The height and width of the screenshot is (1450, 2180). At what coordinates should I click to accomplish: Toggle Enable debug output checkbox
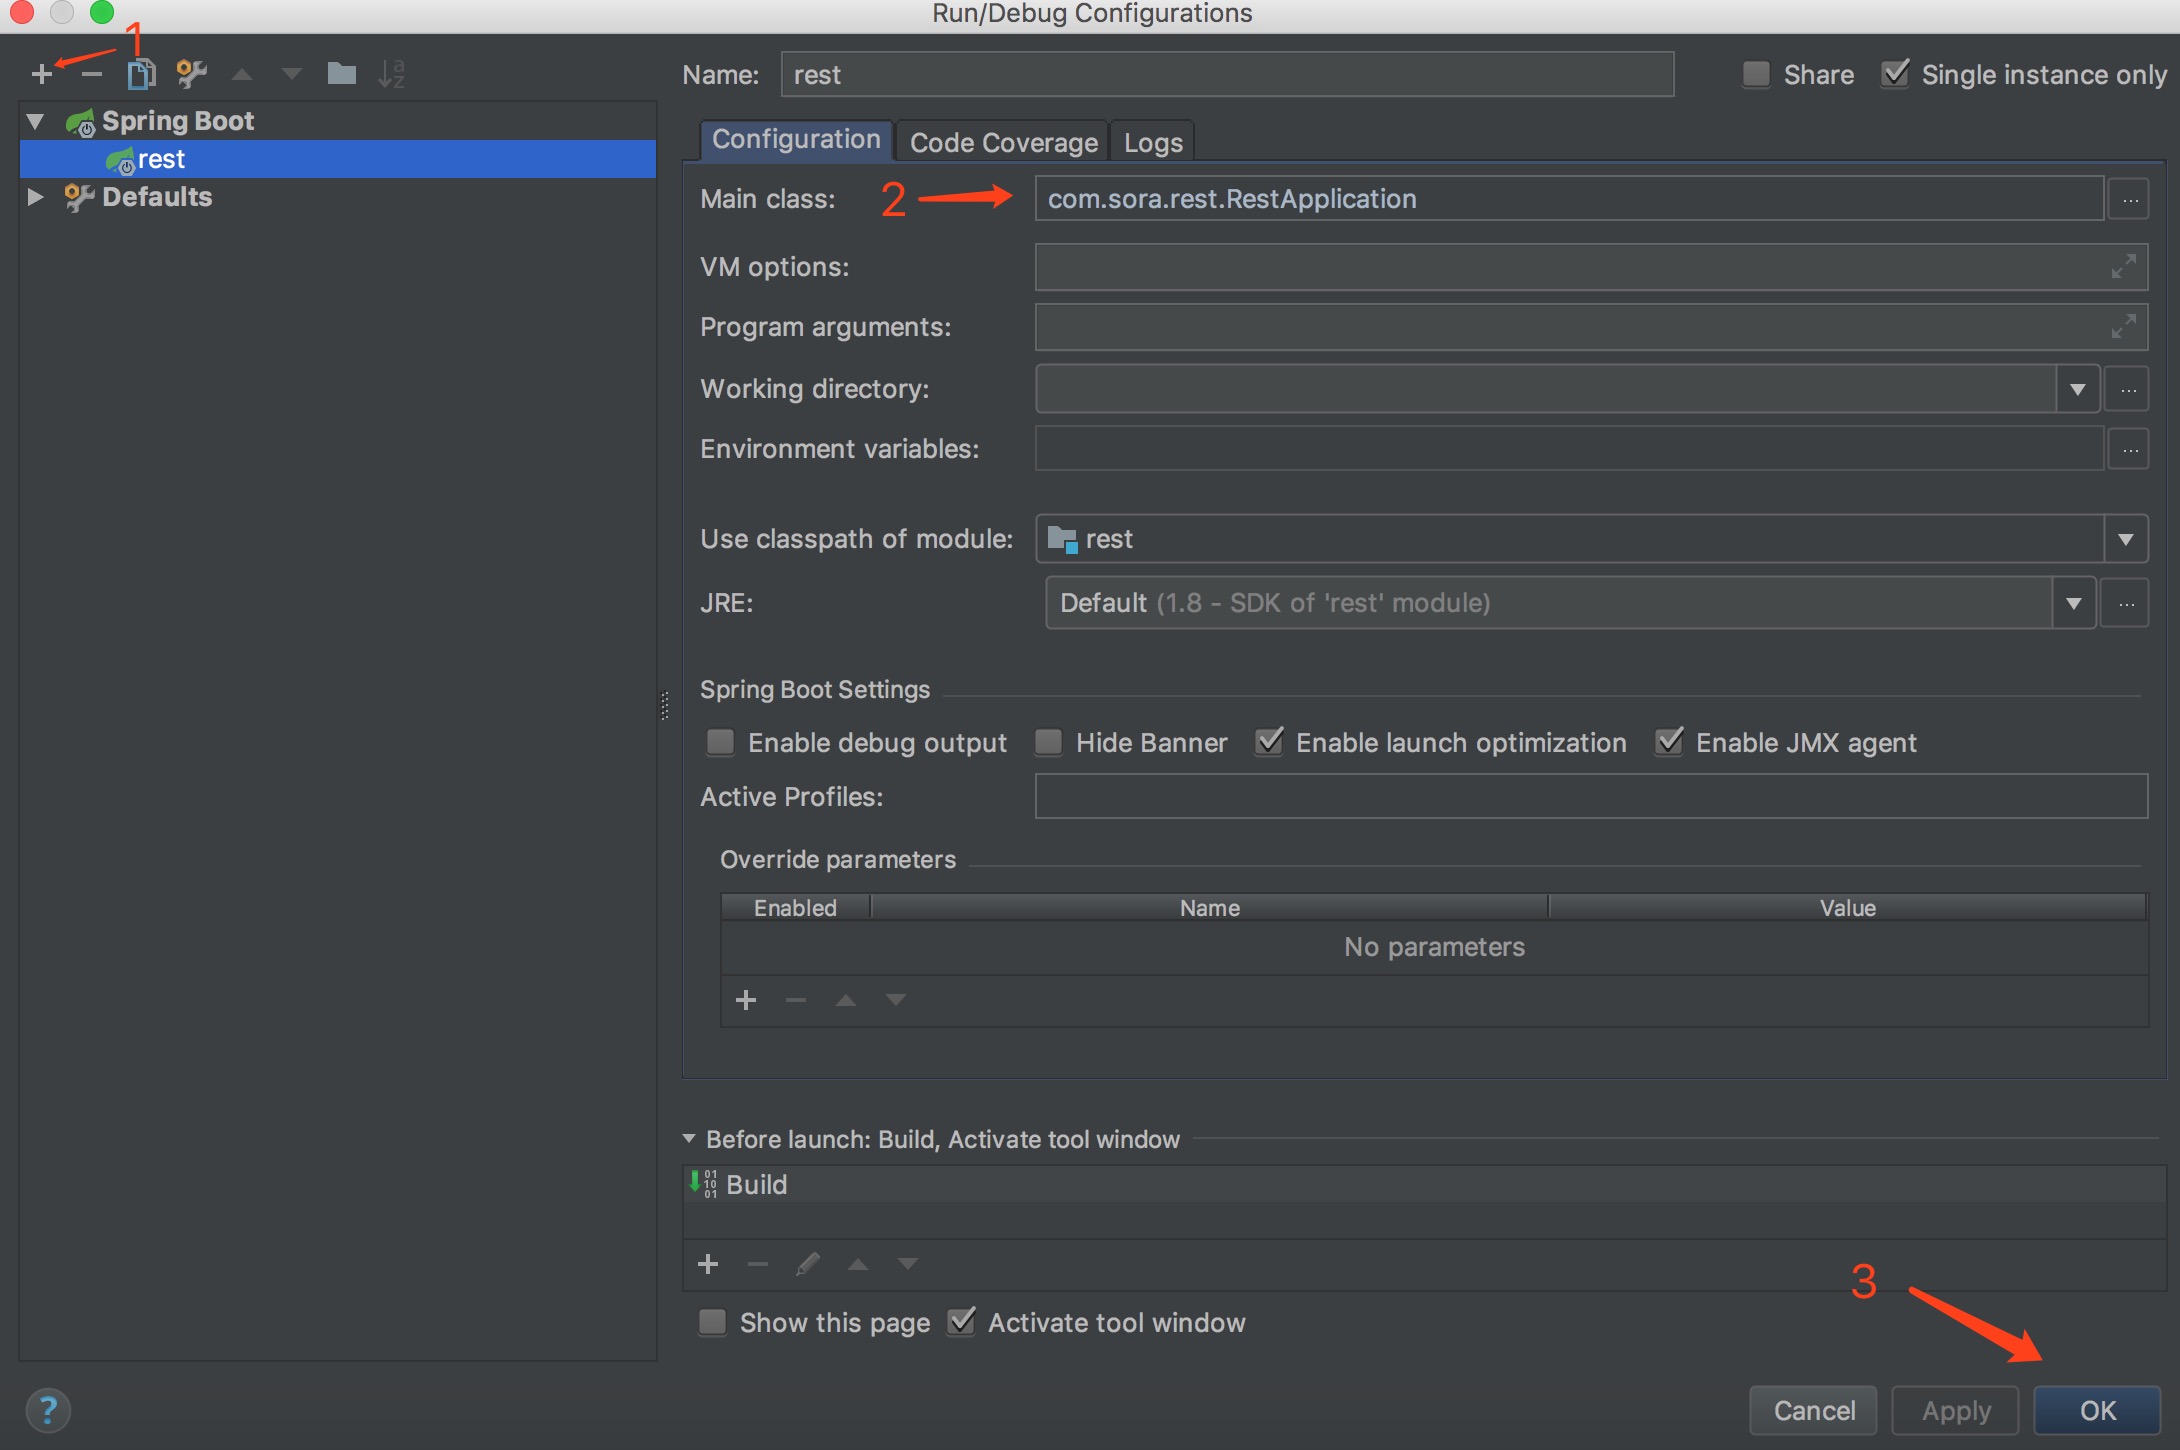pos(720,742)
